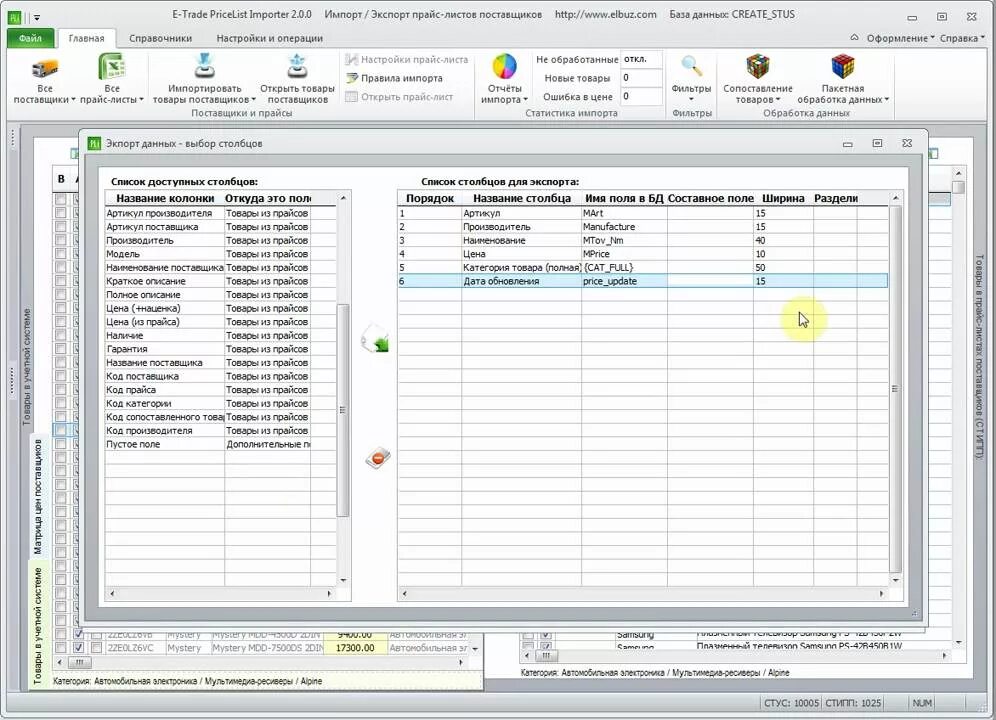The image size is (996, 720).
Task: Remove column from export list red icon
Action: tap(377, 458)
